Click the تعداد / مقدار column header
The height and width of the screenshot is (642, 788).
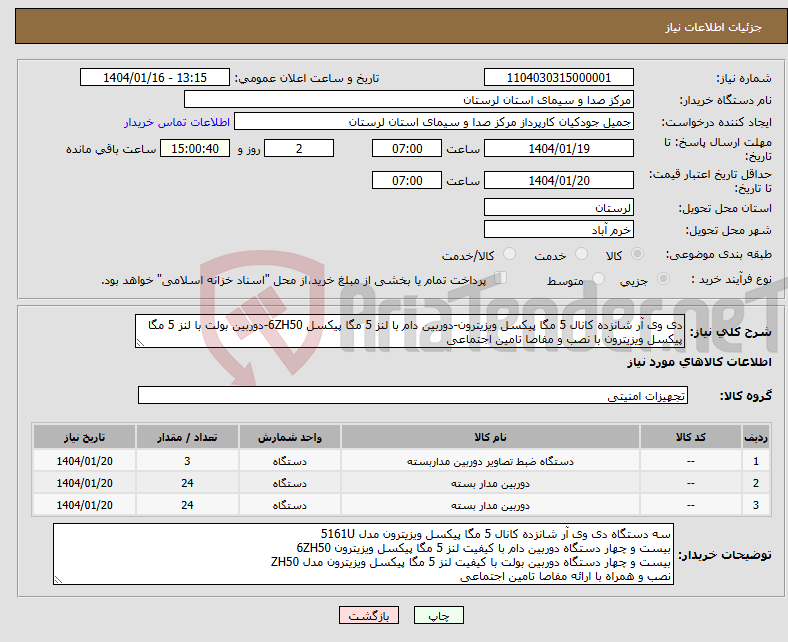(x=187, y=437)
